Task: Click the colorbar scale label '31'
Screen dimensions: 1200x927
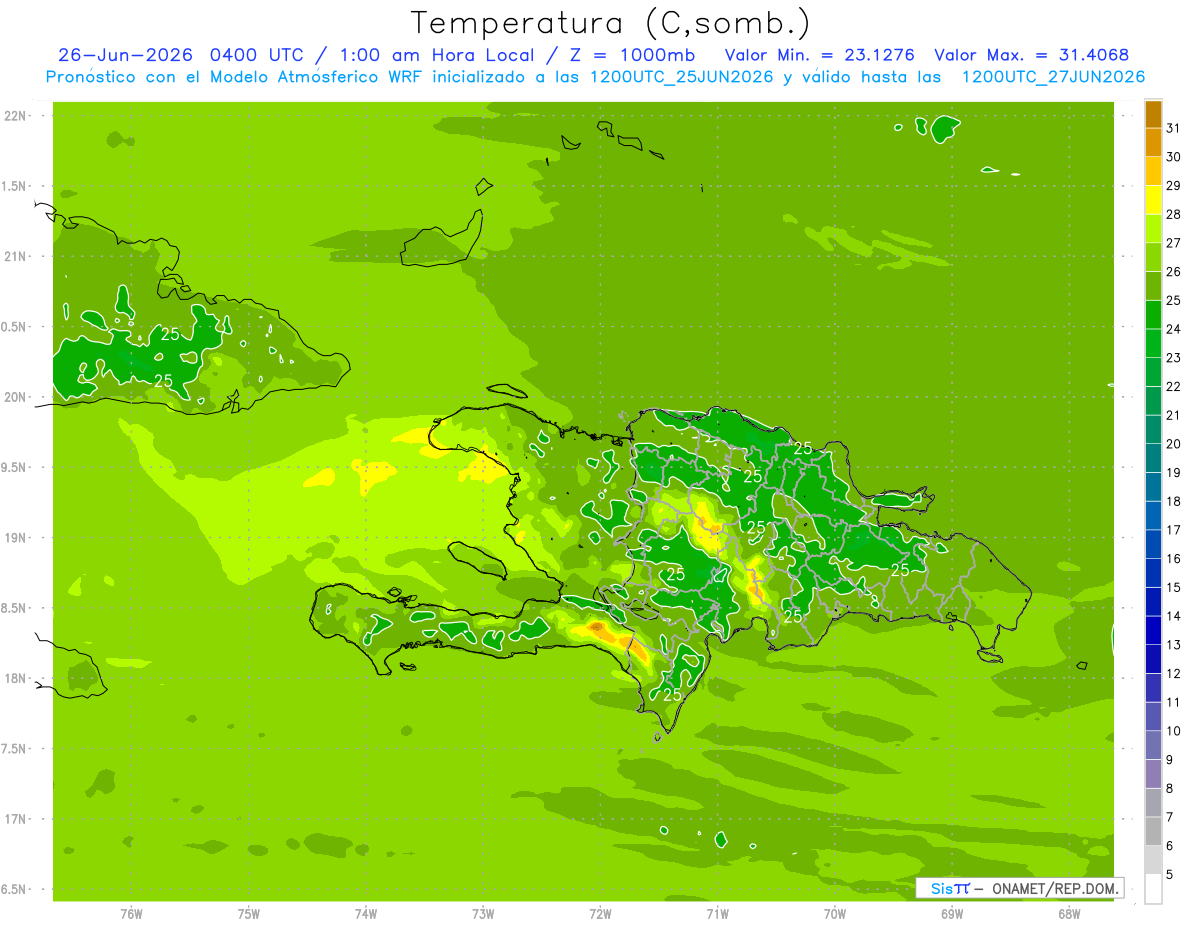Action: (1174, 128)
